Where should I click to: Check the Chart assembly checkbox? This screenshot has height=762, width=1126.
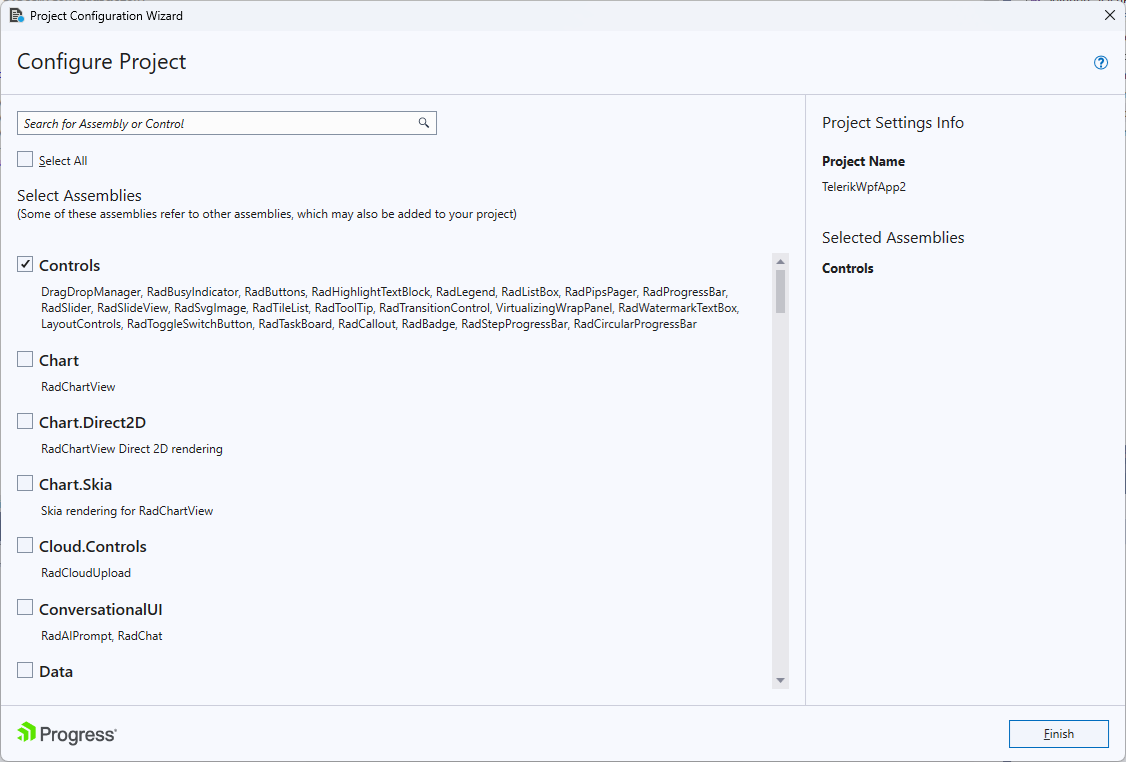tap(24, 359)
